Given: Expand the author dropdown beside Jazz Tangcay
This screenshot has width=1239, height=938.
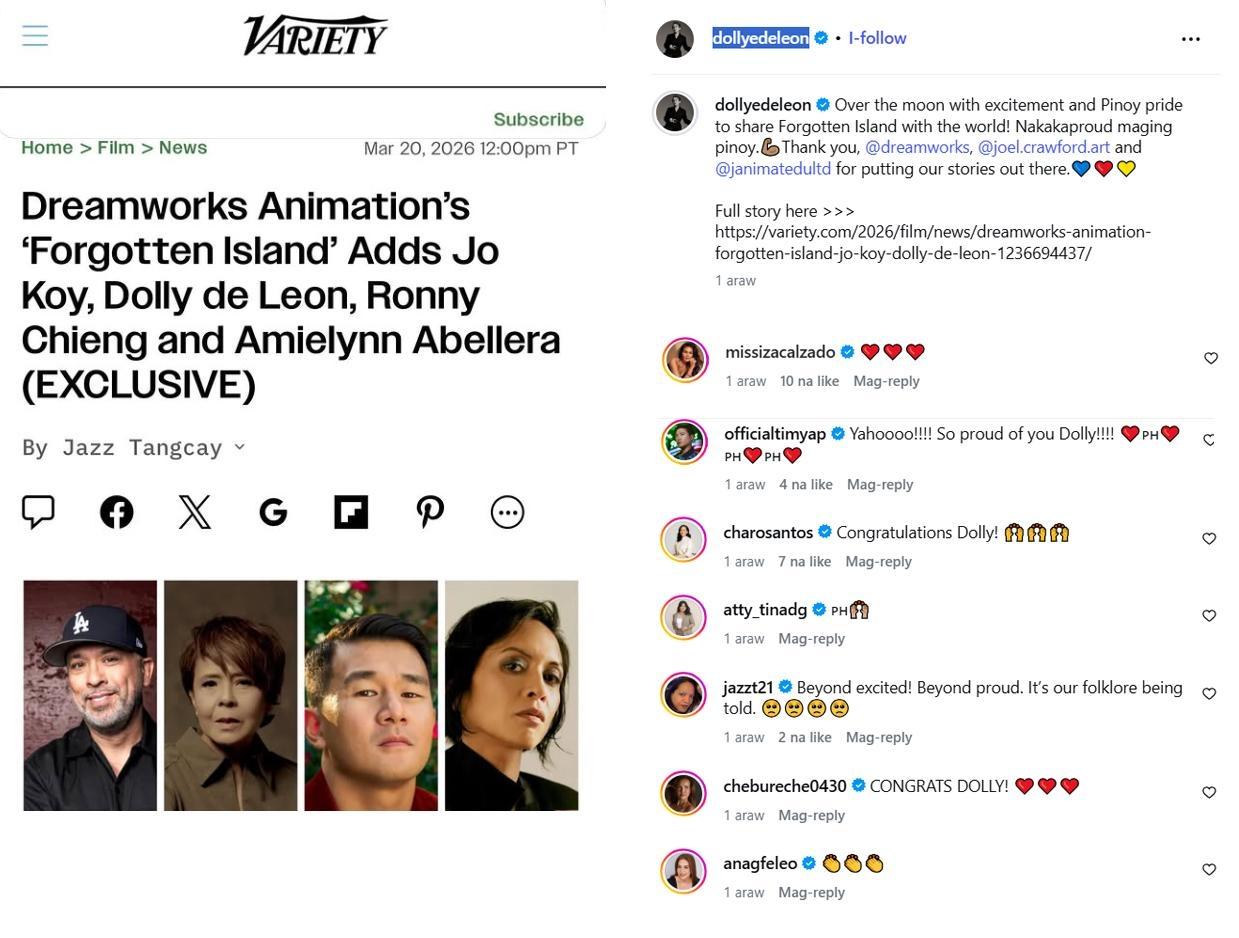Looking at the screenshot, I should tap(239, 447).
